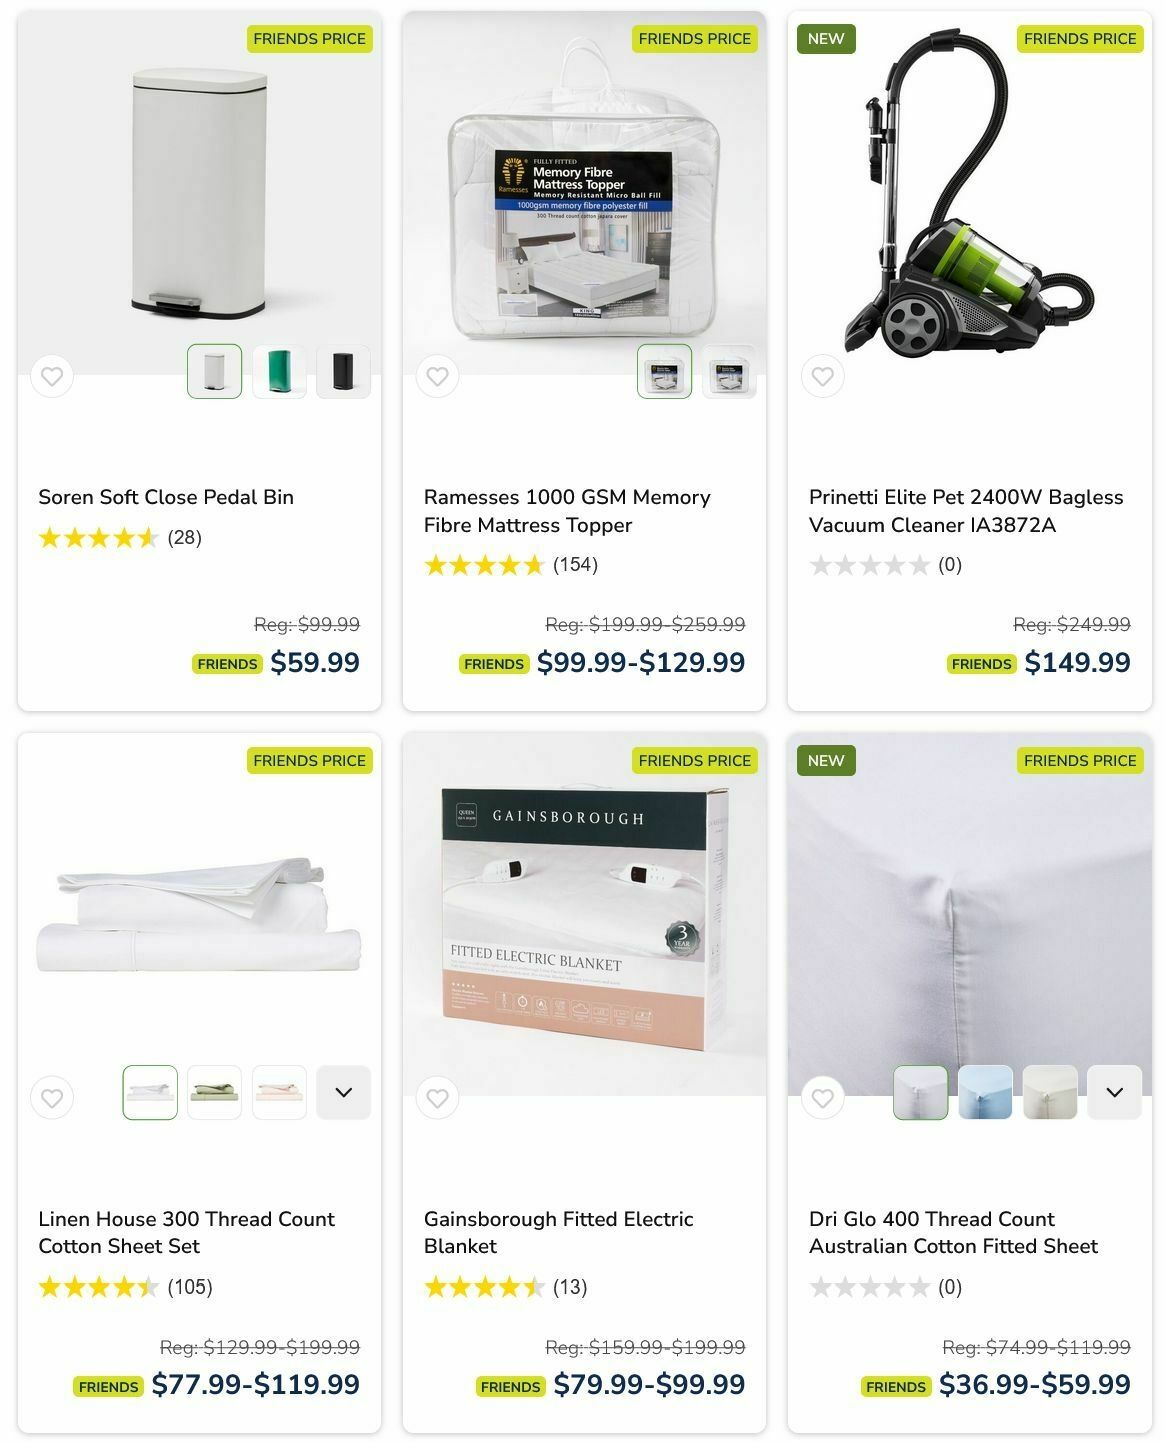This screenshot has height=1442, width=1166.
Task: Expand more colors for Dri Glo fitted sheet
Action: [x=1114, y=1093]
